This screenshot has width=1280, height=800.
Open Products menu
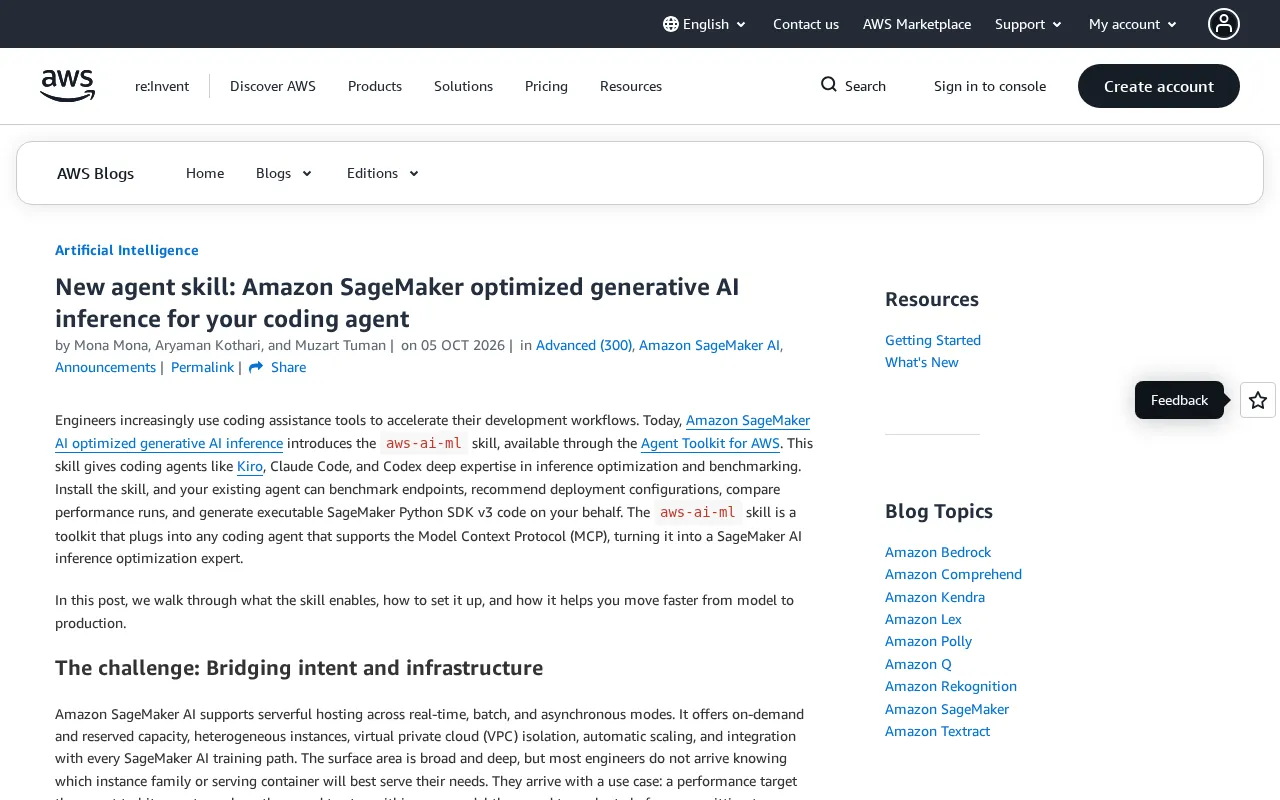click(x=375, y=86)
